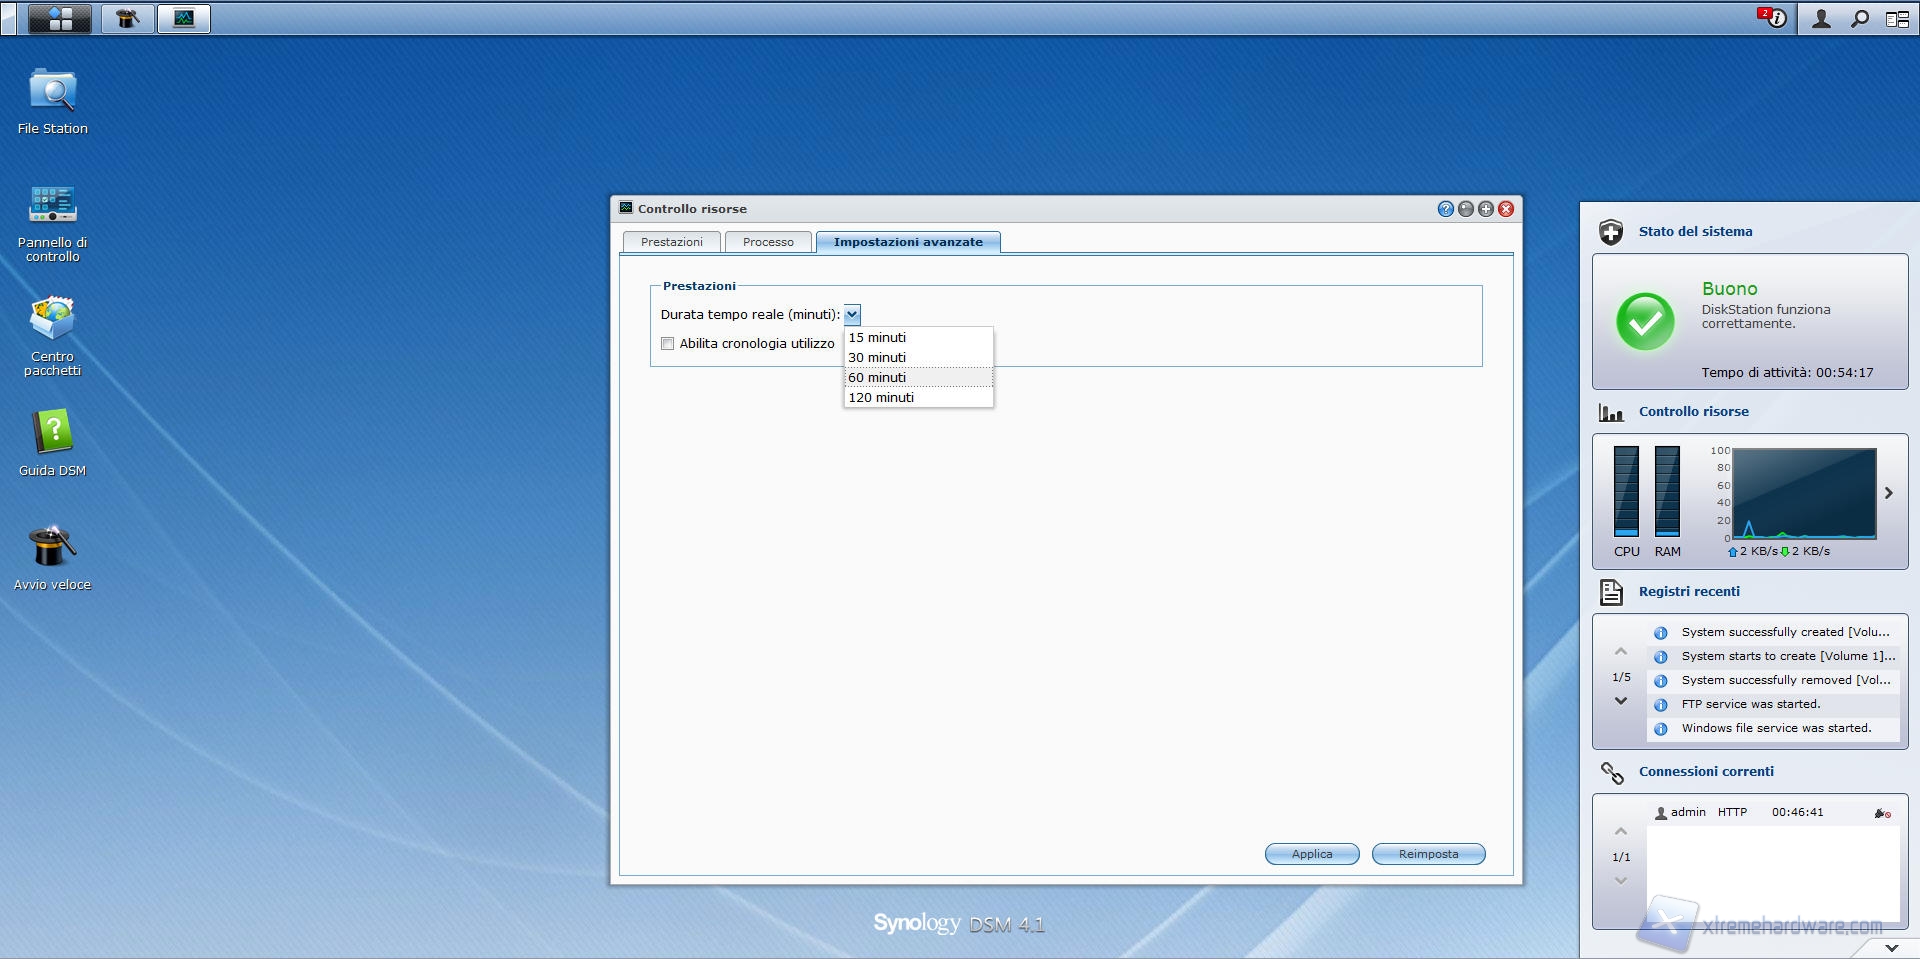Screen dimensions: 1920x959
Task: Open the search magnifier in taskbar
Action: point(1859,19)
